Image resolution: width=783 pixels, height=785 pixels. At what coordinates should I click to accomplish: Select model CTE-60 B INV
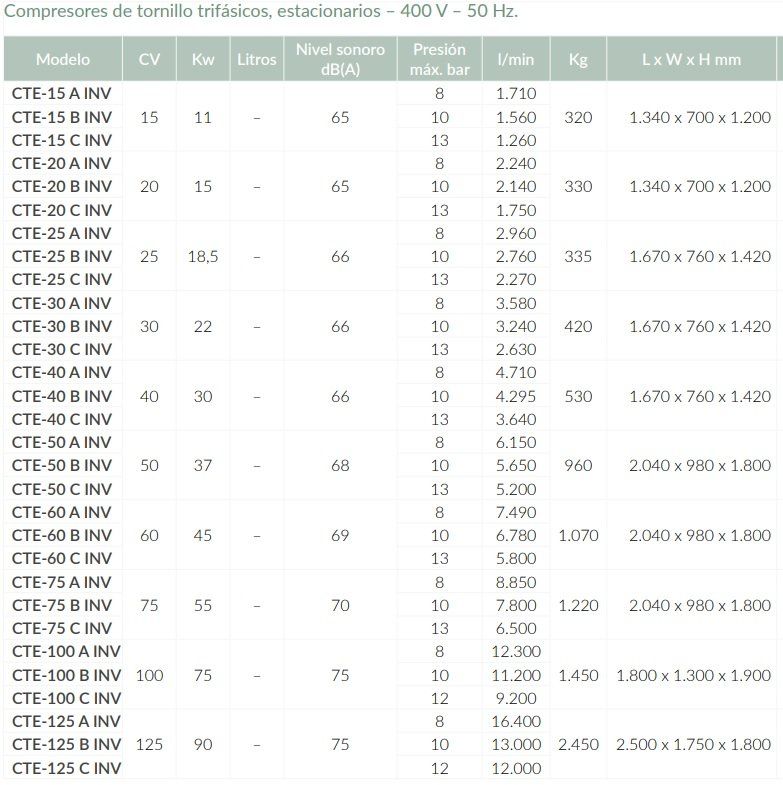click(62, 535)
